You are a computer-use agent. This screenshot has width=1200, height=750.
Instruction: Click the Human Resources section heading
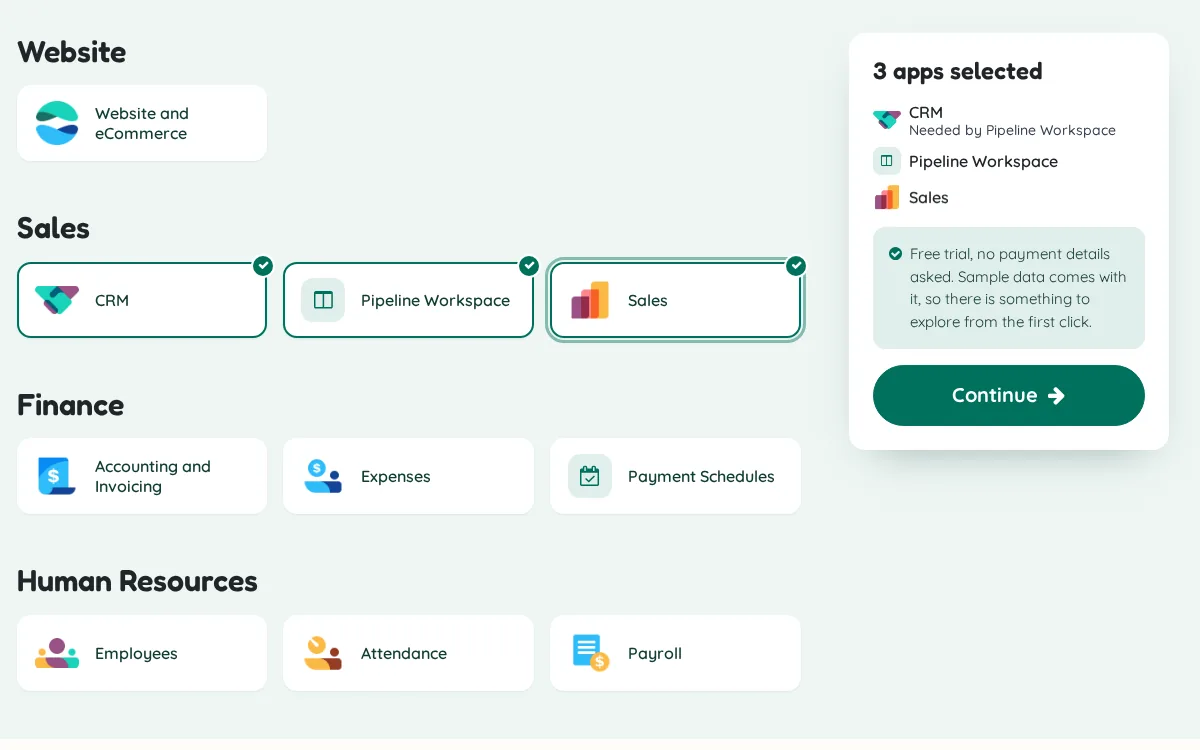pos(137,581)
